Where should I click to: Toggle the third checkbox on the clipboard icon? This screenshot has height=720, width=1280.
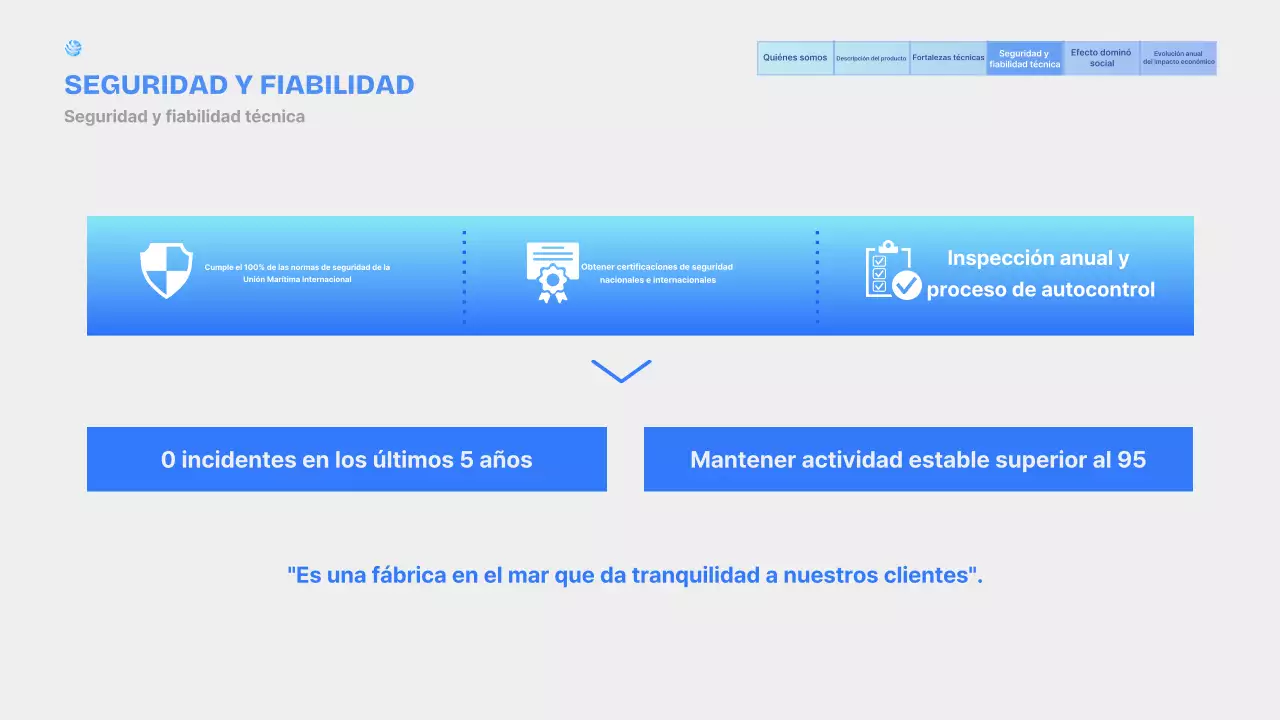[879, 285]
